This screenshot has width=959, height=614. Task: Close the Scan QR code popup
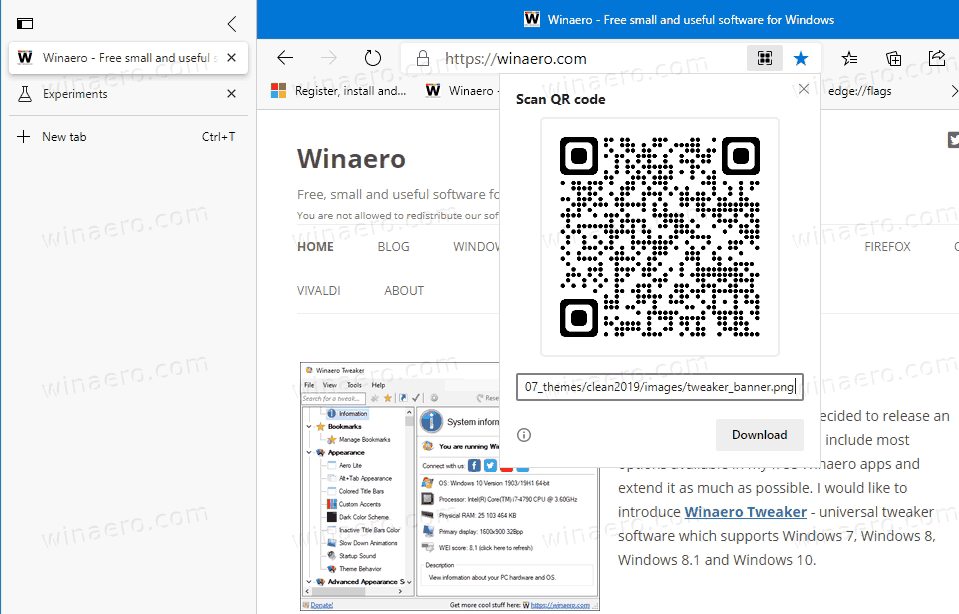(804, 89)
